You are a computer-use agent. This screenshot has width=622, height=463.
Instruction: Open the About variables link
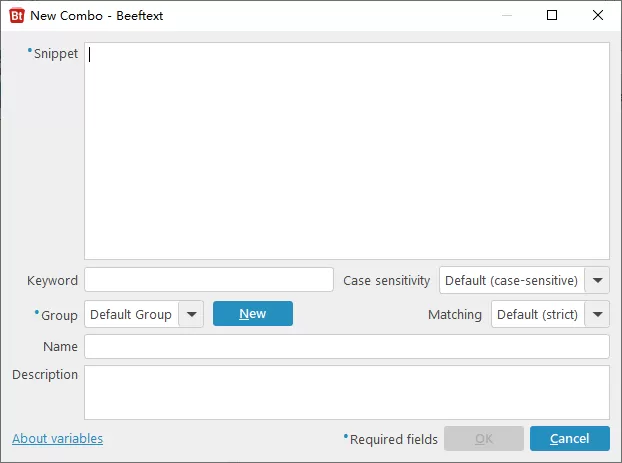(x=57, y=438)
